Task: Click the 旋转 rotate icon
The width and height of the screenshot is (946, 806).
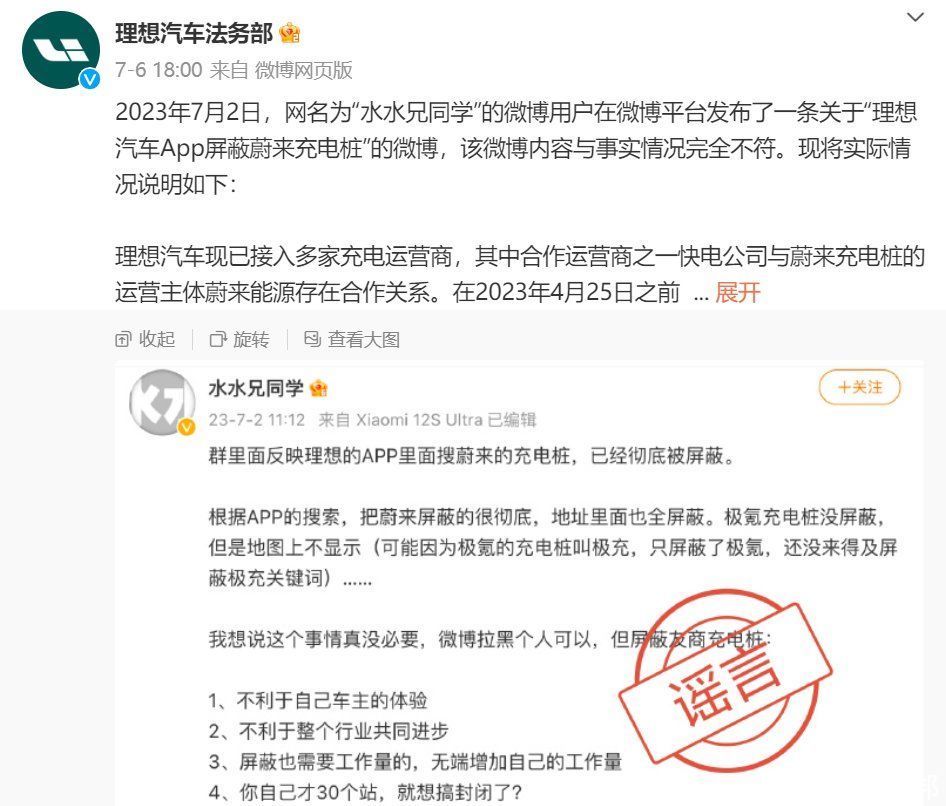Action: point(217,340)
